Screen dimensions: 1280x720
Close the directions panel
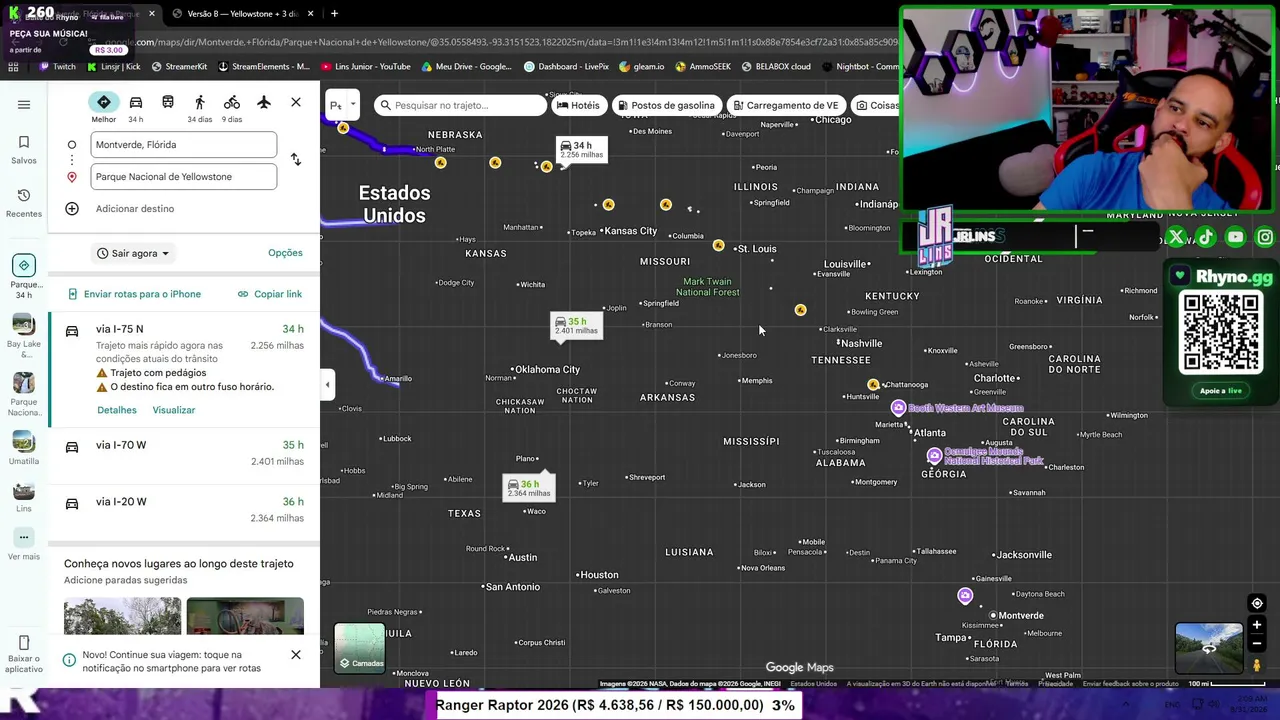(x=296, y=102)
